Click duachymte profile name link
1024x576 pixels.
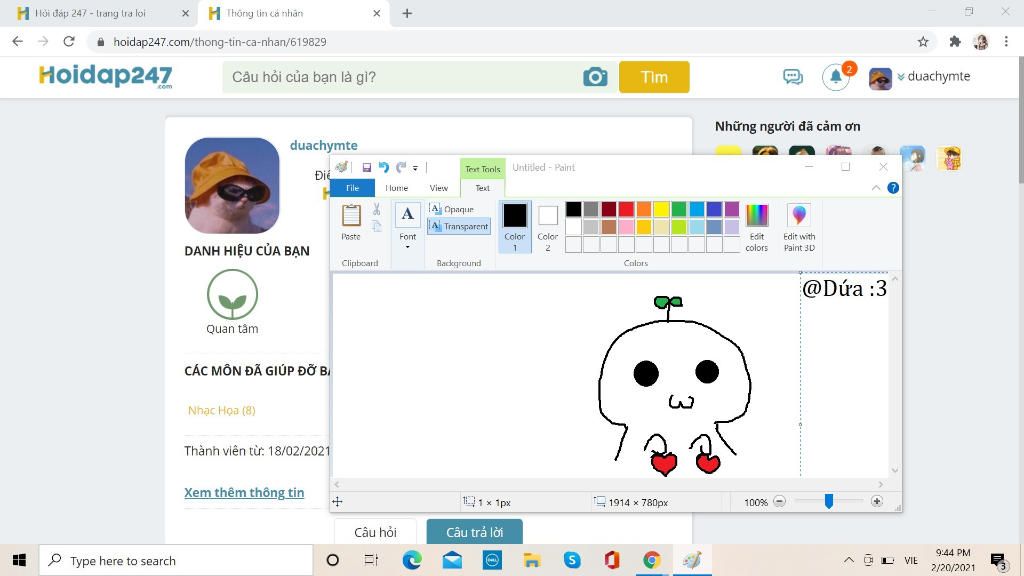324,145
